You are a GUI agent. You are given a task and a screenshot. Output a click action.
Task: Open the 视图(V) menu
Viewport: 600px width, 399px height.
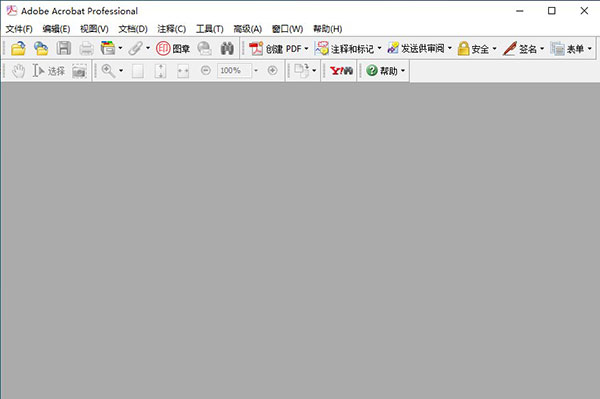(94, 29)
